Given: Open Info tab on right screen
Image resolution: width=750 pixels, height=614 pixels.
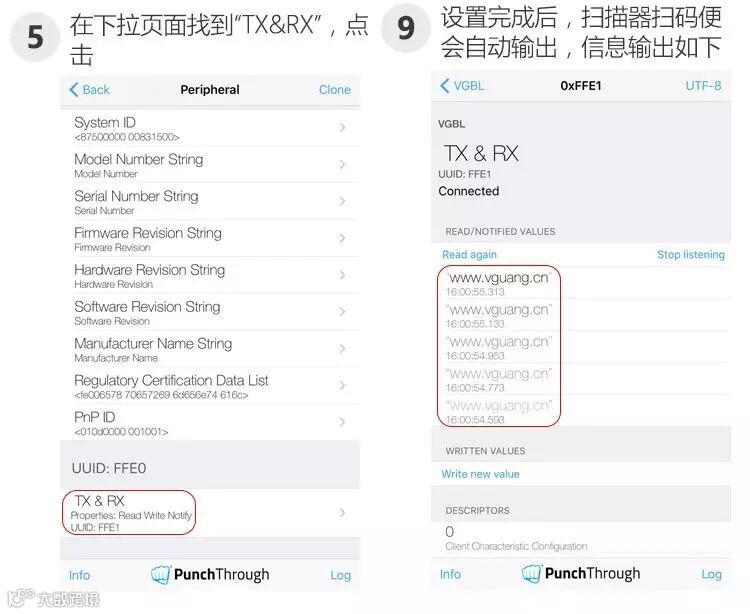Looking at the screenshot, I should [451, 574].
